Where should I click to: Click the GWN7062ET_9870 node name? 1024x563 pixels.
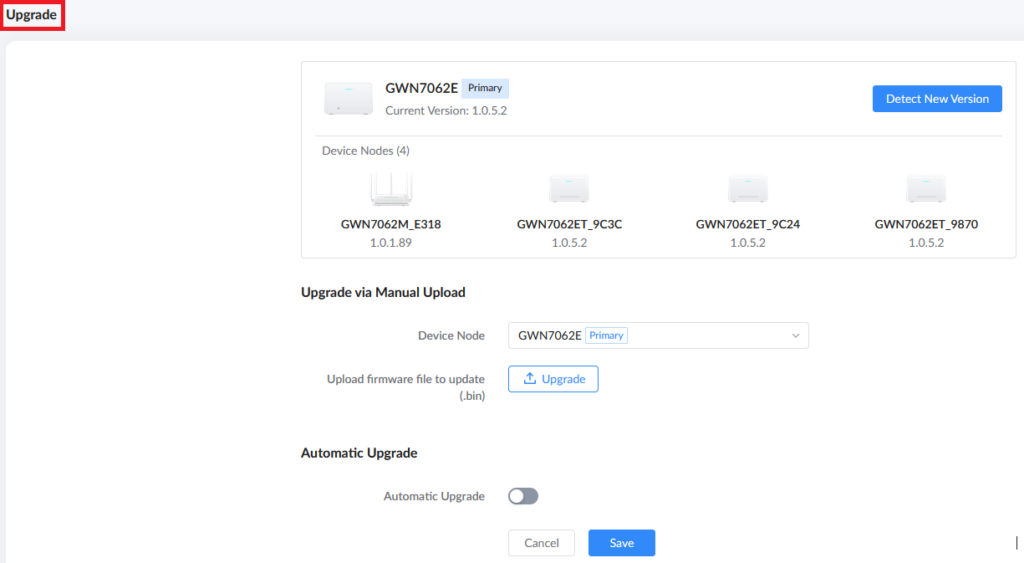pos(926,224)
